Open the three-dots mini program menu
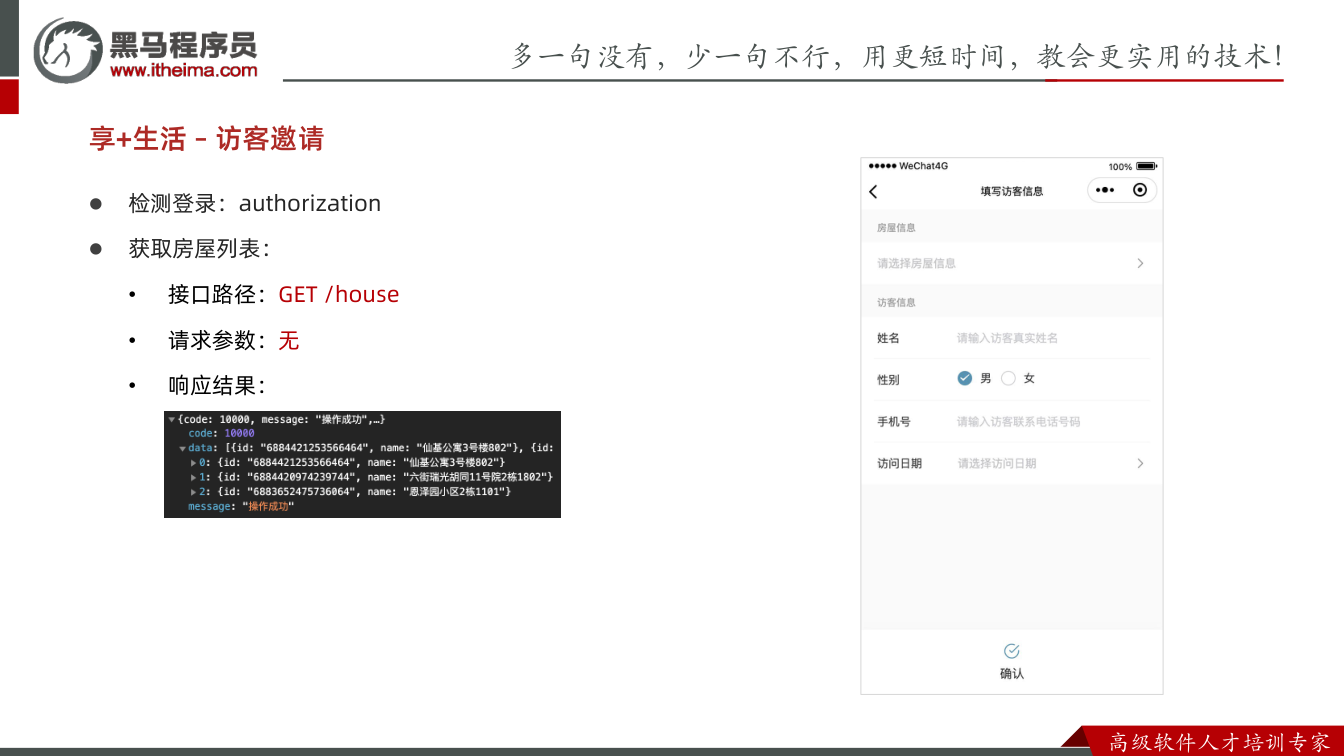1344x756 pixels. [1105, 190]
